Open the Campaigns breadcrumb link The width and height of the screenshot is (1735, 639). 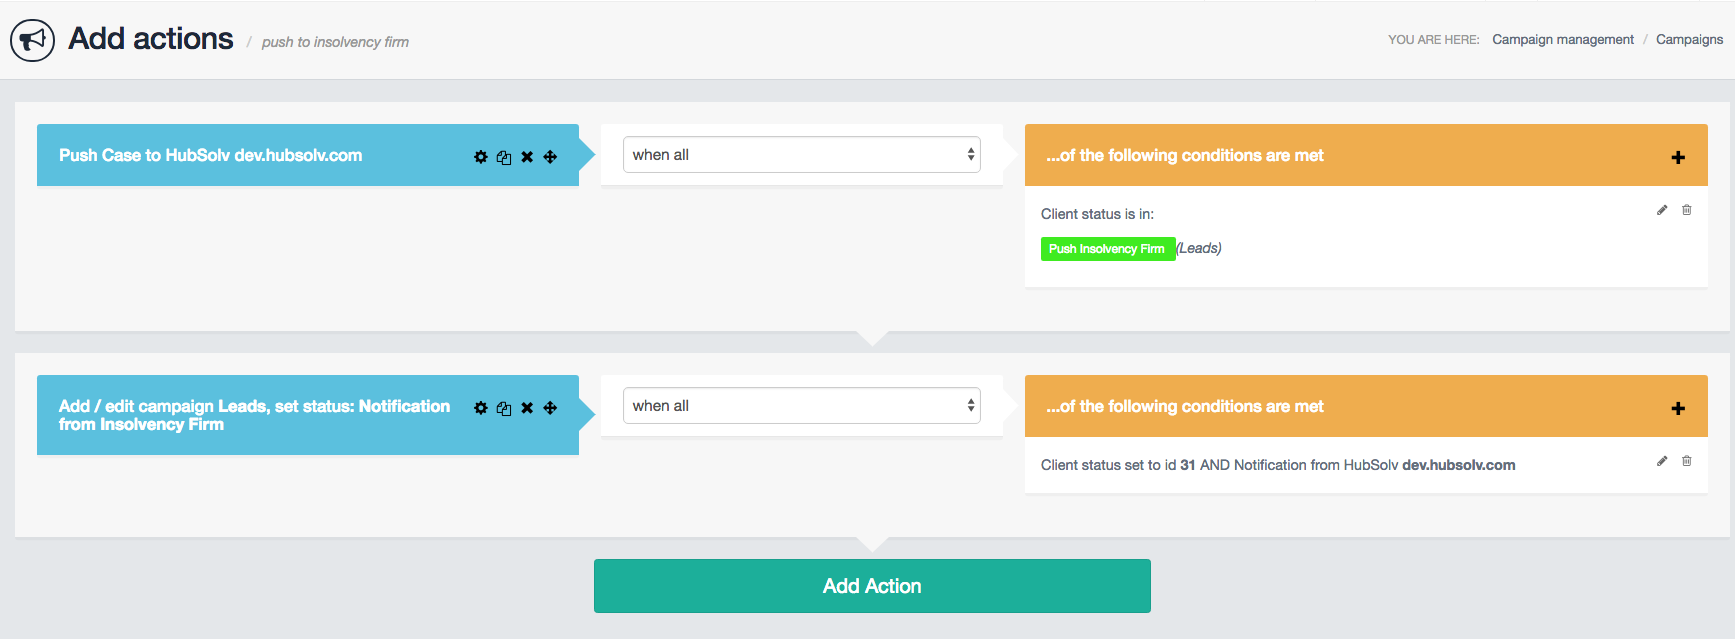pos(1689,40)
